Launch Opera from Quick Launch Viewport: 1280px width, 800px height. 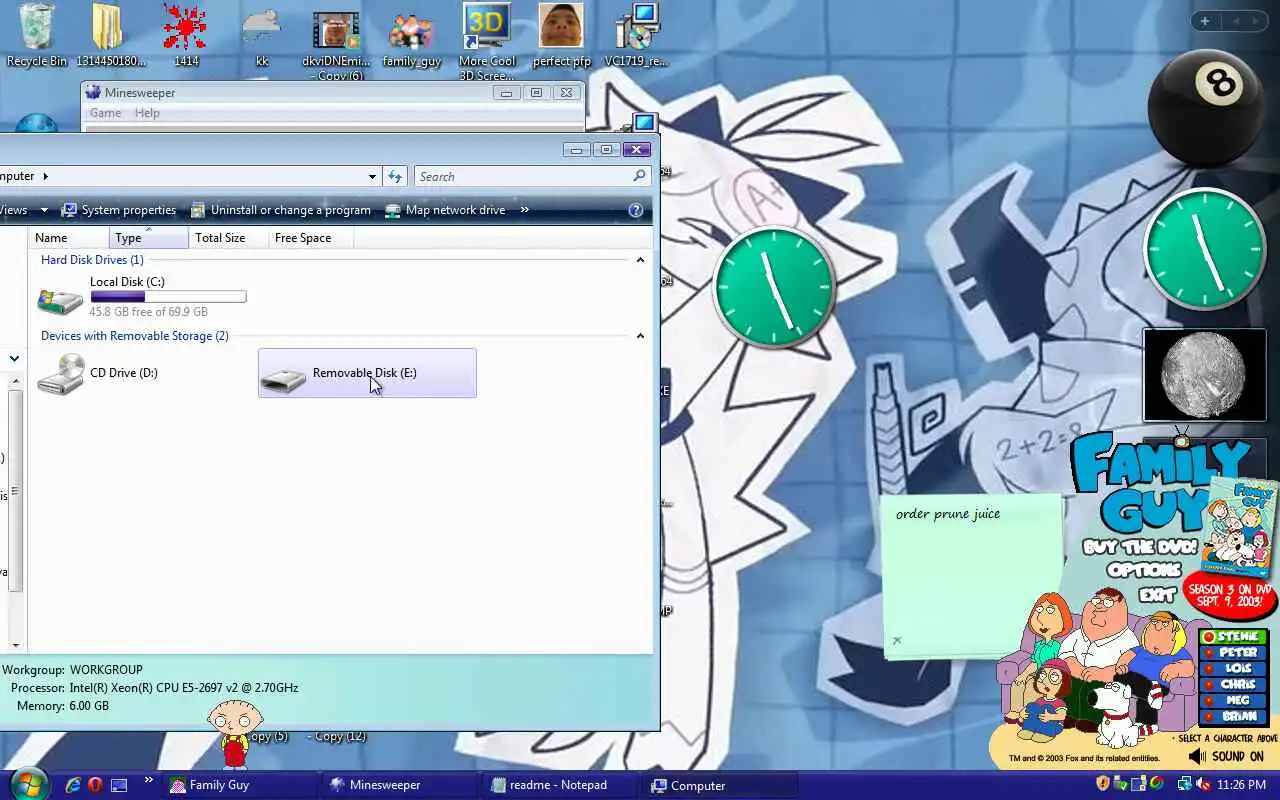(x=96, y=785)
